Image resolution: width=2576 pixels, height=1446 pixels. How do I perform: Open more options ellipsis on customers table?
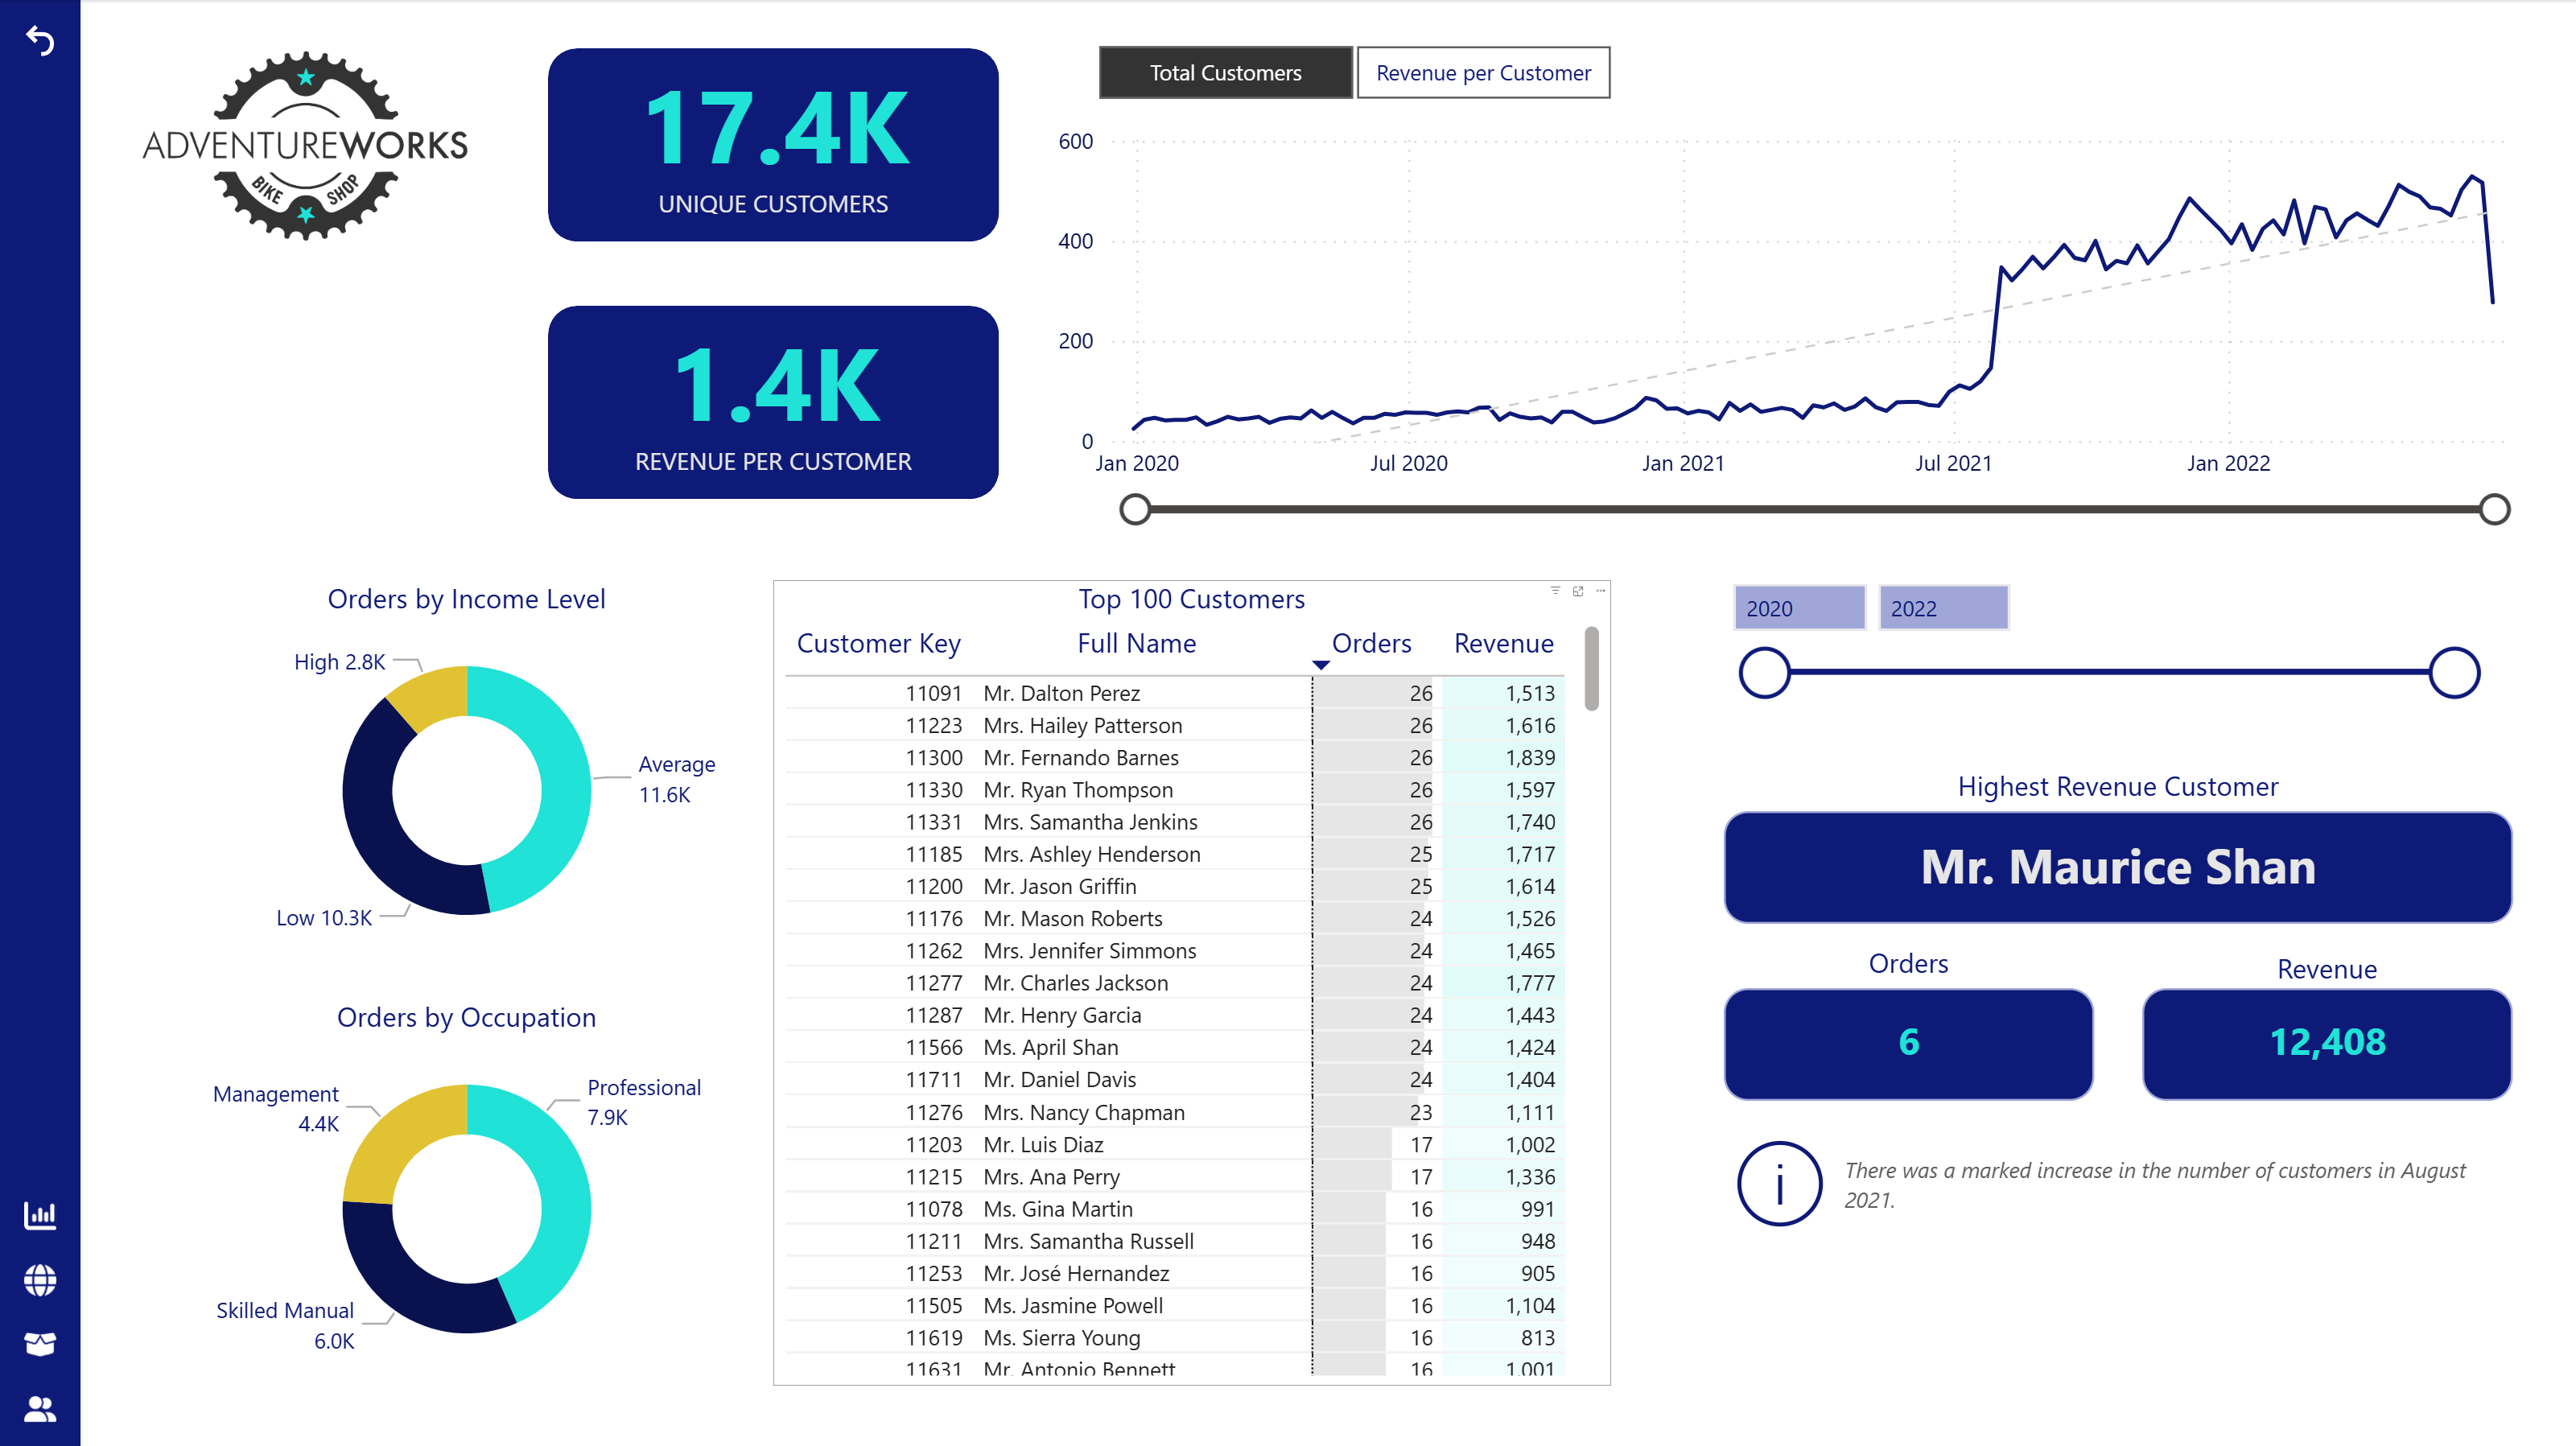click(x=1601, y=591)
